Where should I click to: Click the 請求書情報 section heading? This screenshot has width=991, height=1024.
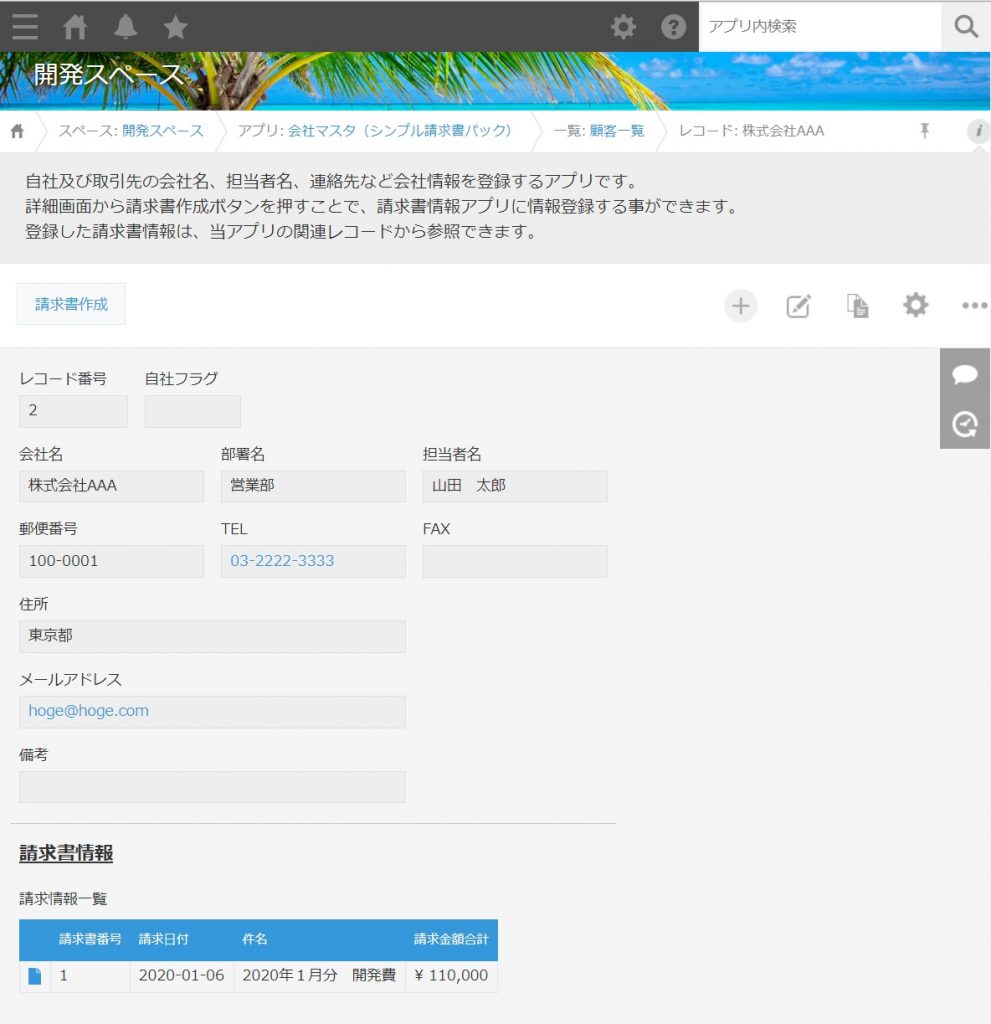66,853
